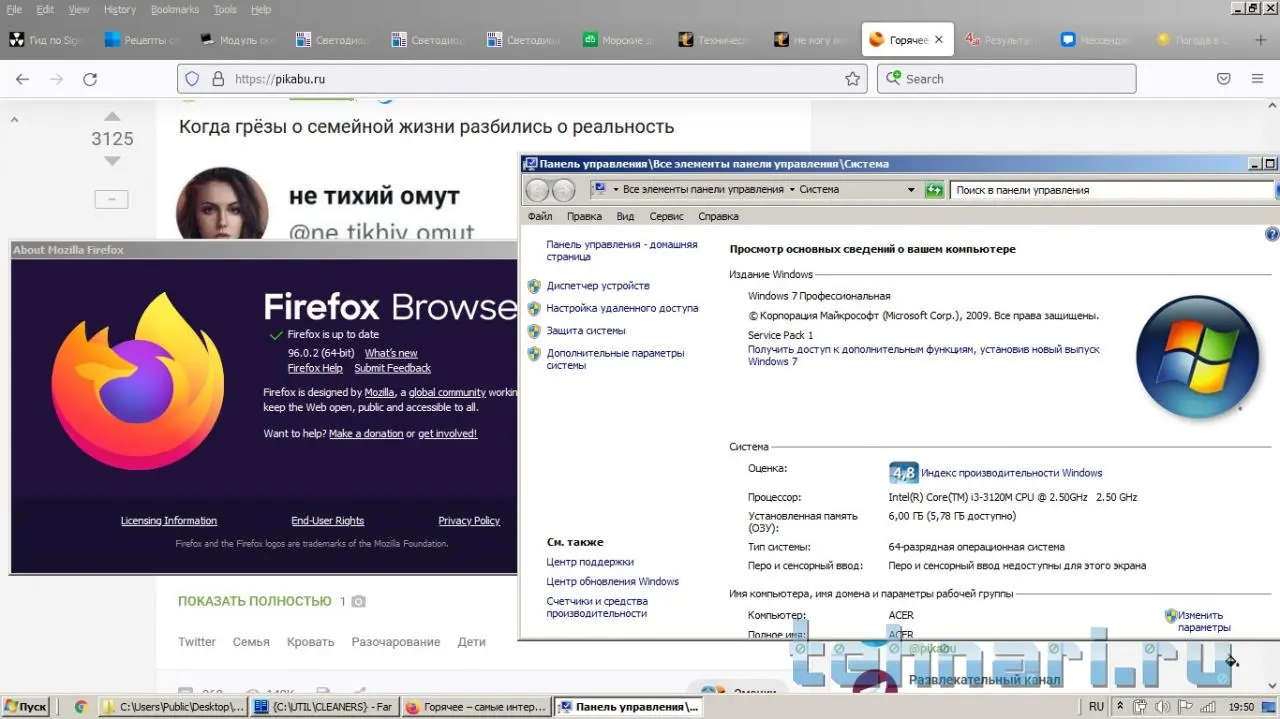Click ПОКАЗАТЬ ПОЛНОСТЬЮ to expand the post
The image size is (1280, 719).
click(x=254, y=601)
